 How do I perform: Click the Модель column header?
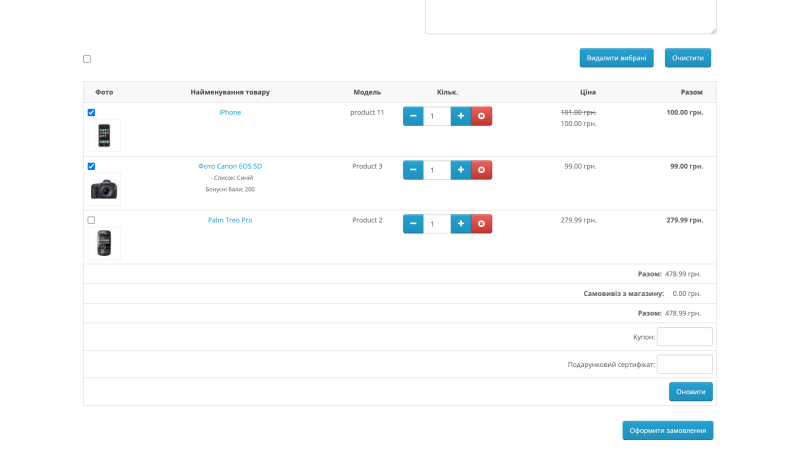pyautogui.click(x=367, y=92)
